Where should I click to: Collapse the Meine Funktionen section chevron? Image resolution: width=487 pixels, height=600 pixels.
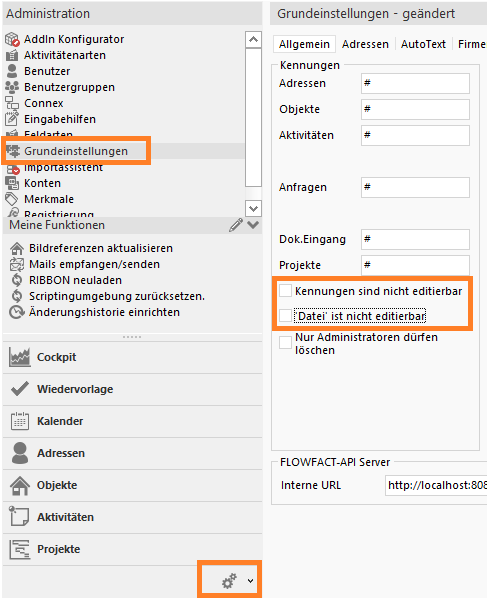coord(253,225)
